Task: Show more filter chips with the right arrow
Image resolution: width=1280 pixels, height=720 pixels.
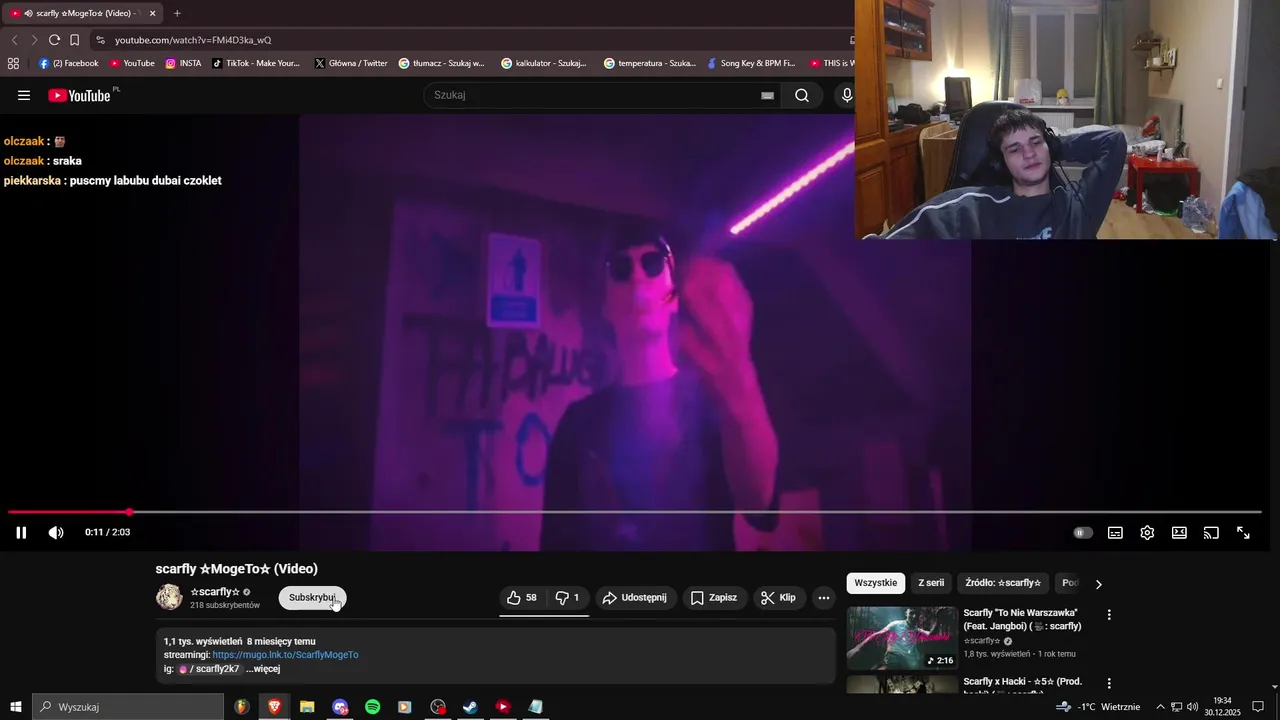Action: [1098, 584]
